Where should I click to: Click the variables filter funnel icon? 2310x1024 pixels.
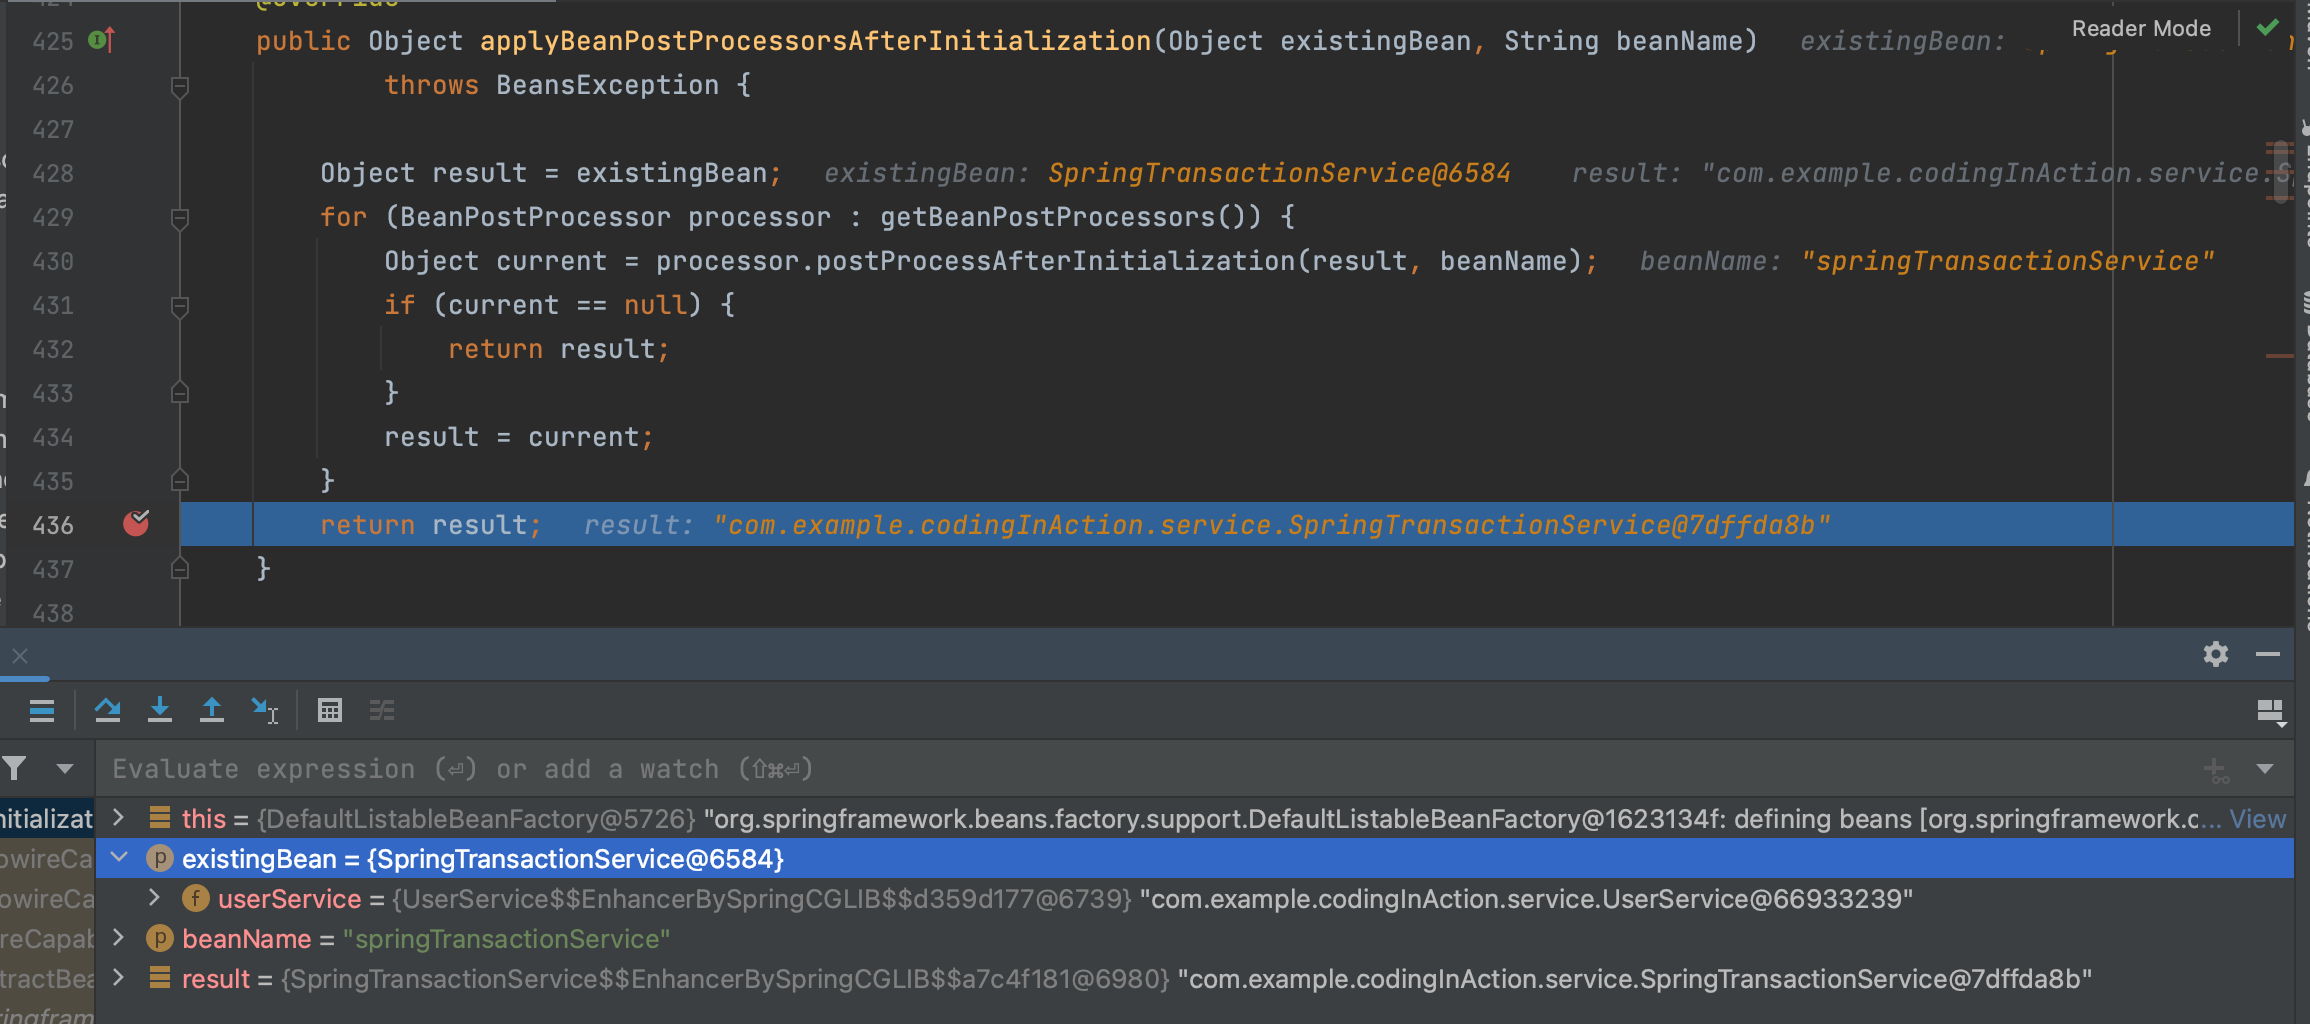tap(15, 769)
